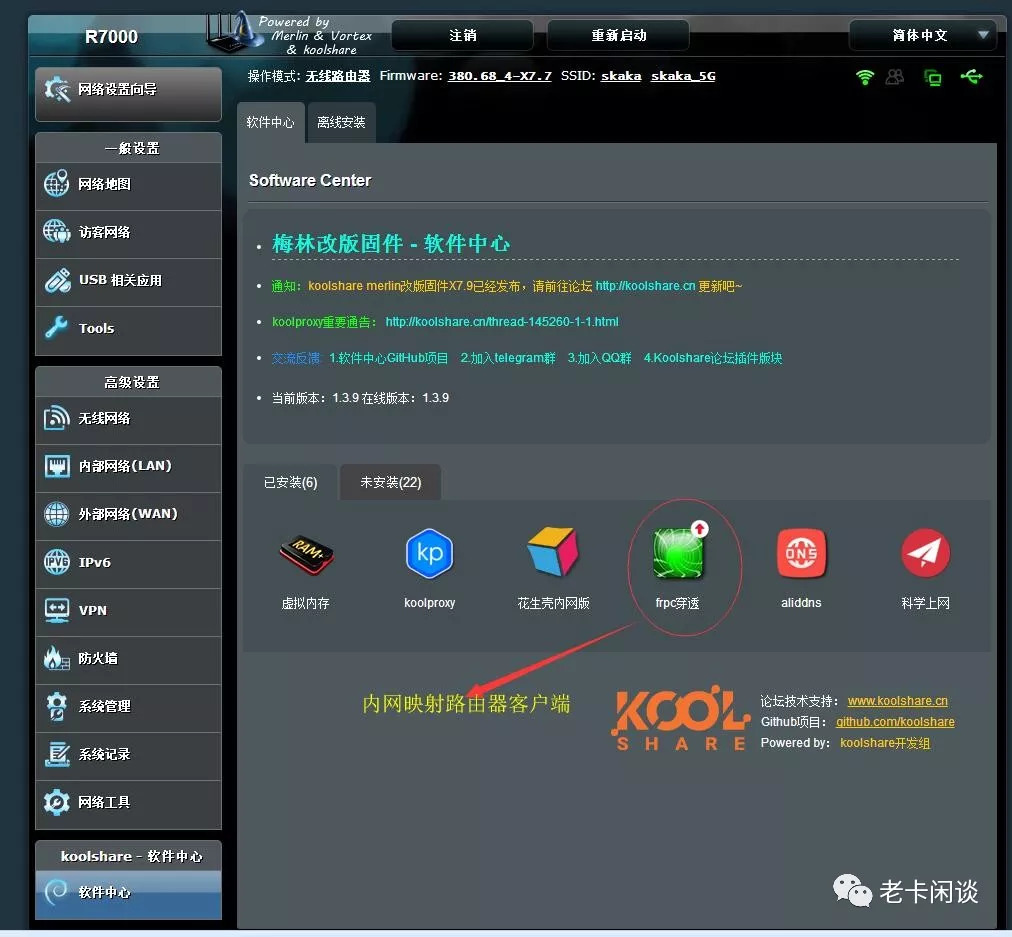Viewport: 1012px width, 937px height.
Task: Open the http://koolshare.cn forum link
Action: (645, 286)
